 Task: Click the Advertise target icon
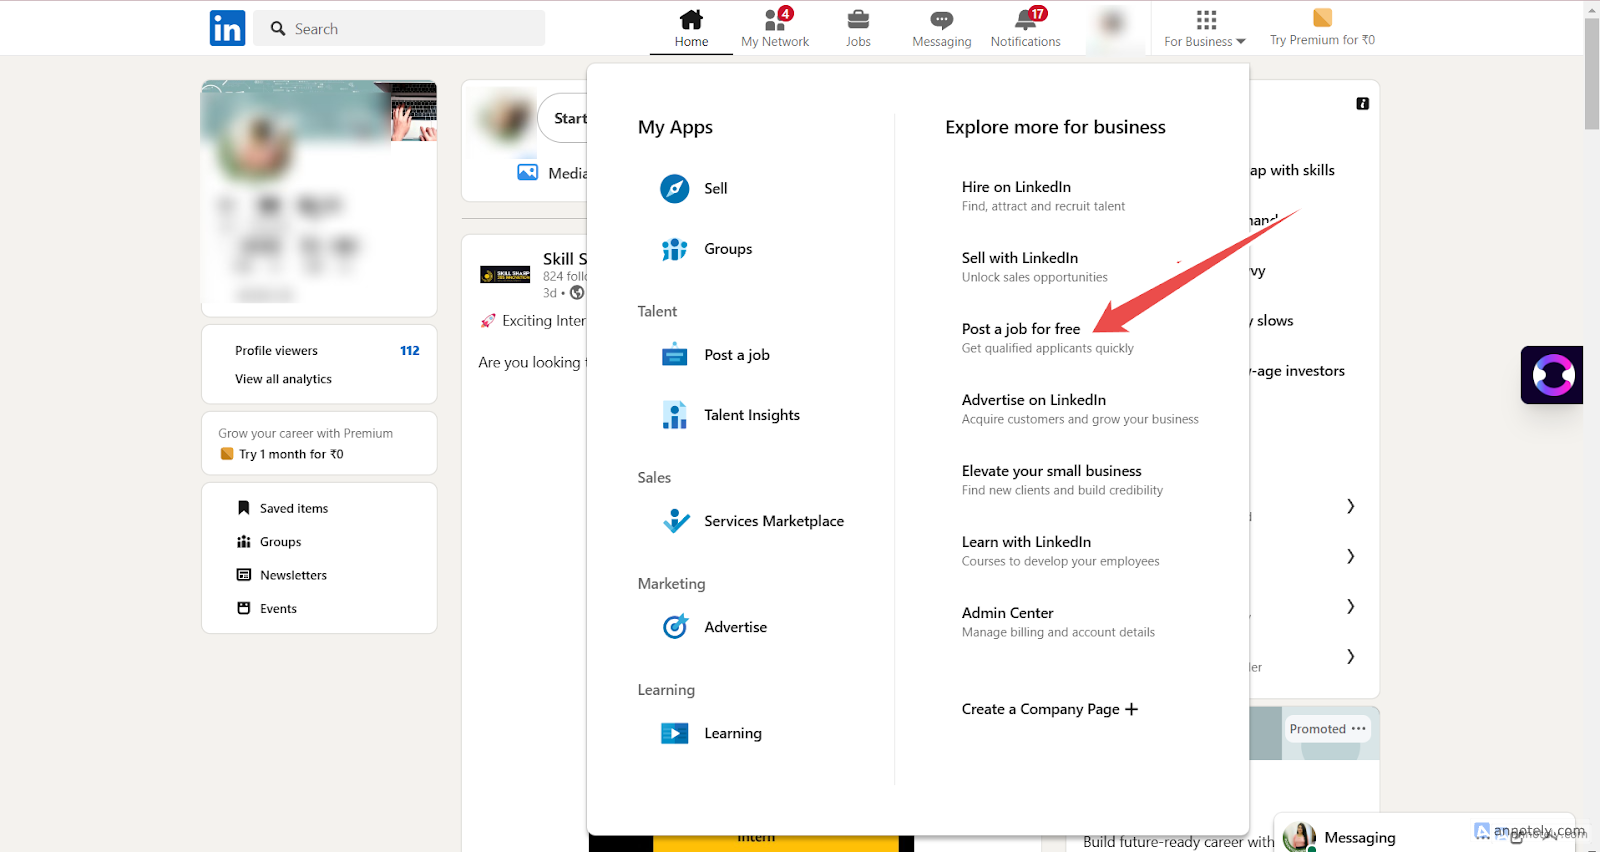click(676, 627)
